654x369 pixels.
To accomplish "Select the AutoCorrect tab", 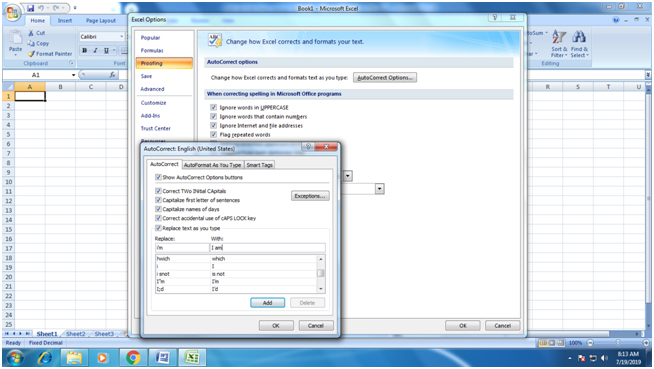I will pos(164,164).
